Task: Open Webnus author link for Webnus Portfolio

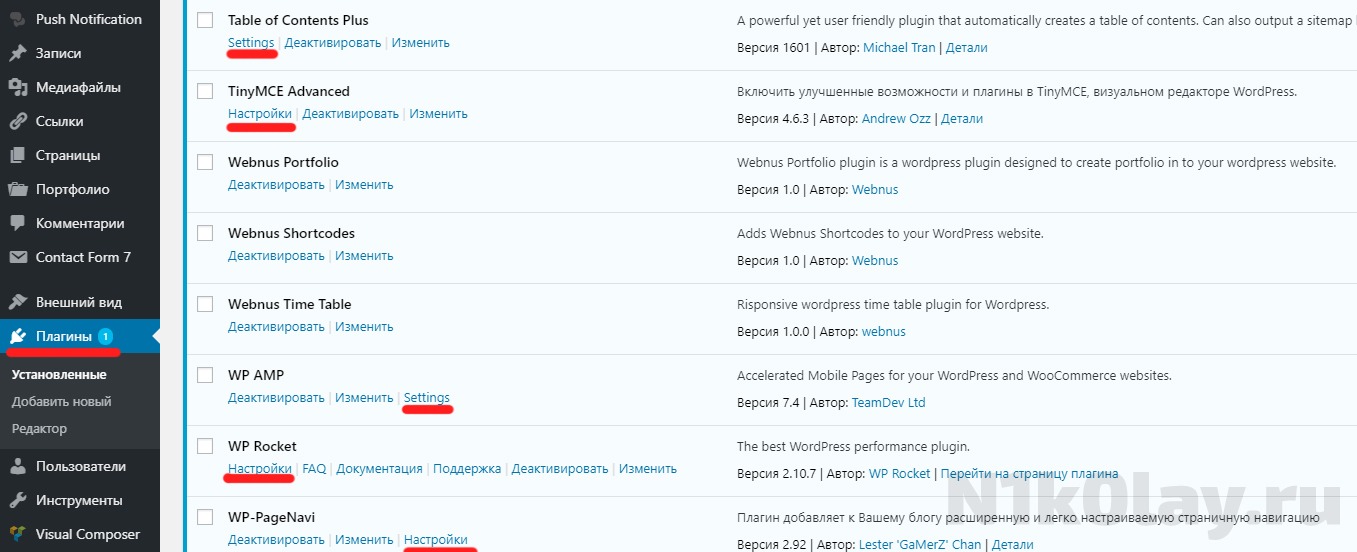Action: pyautogui.click(x=875, y=190)
